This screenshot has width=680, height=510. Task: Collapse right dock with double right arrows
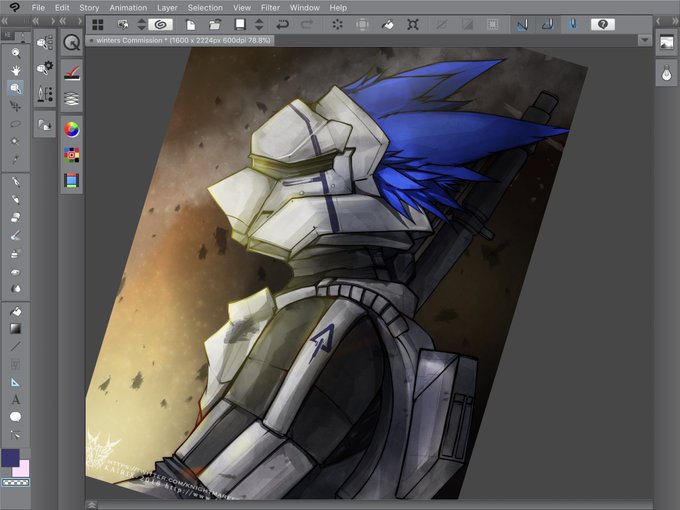pyautogui.click(x=675, y=21)
